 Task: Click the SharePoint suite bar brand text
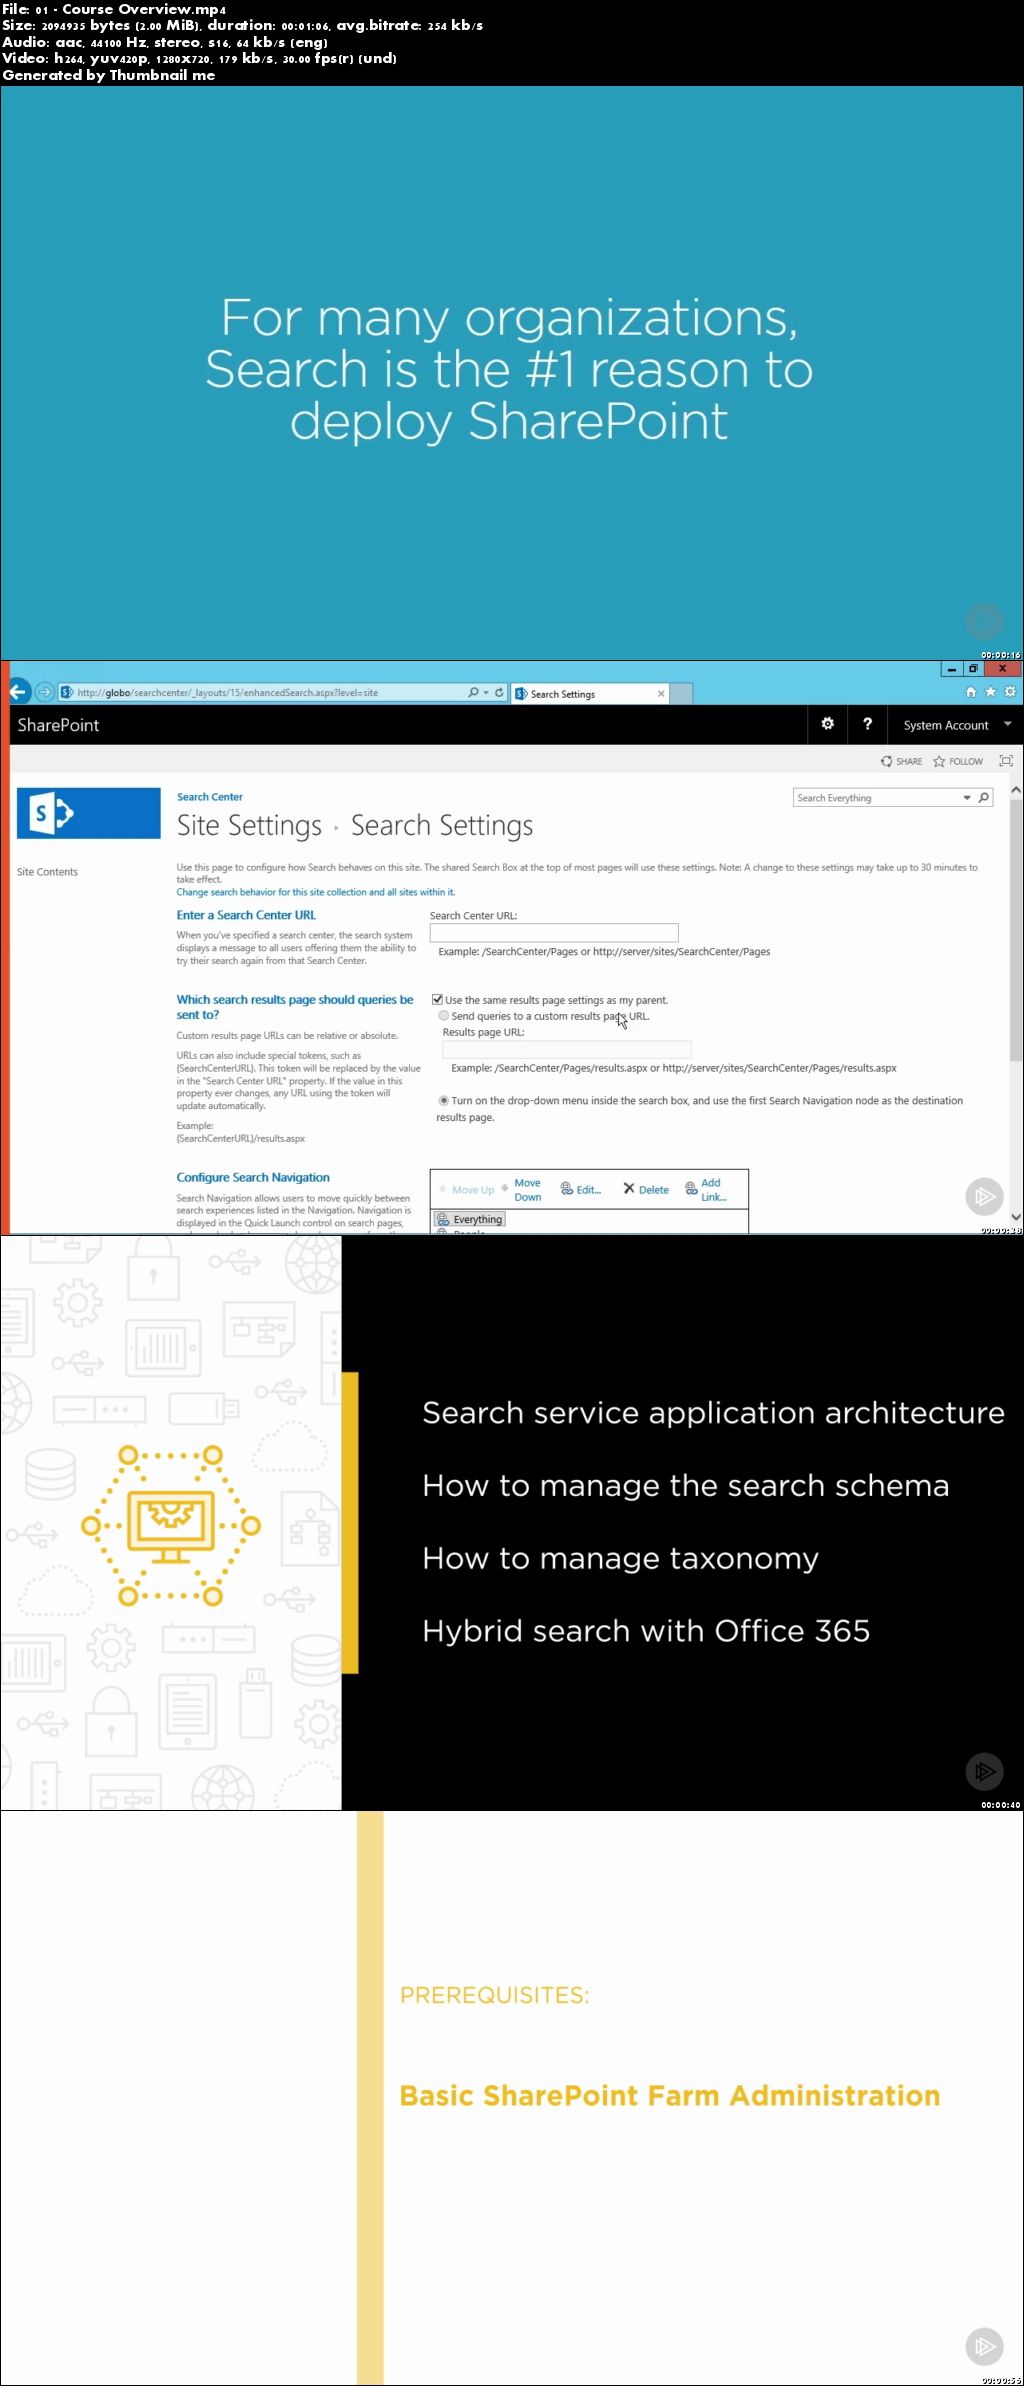tap(58, 725)
